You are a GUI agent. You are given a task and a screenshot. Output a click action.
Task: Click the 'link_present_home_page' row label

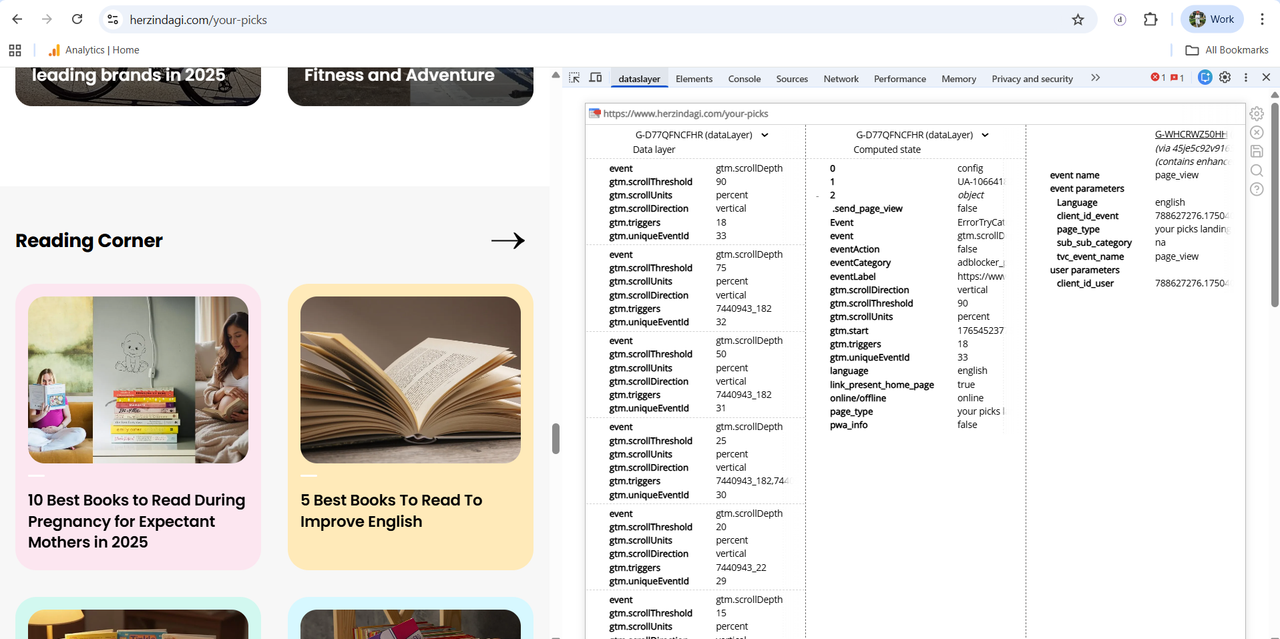pos(882,384)
